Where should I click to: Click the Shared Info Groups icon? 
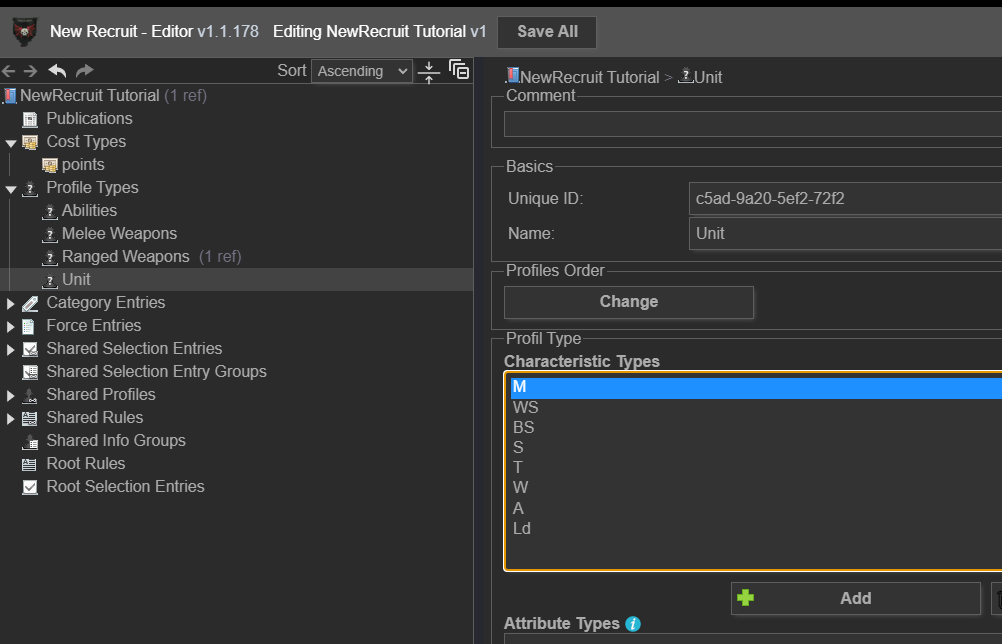[30, 441]
